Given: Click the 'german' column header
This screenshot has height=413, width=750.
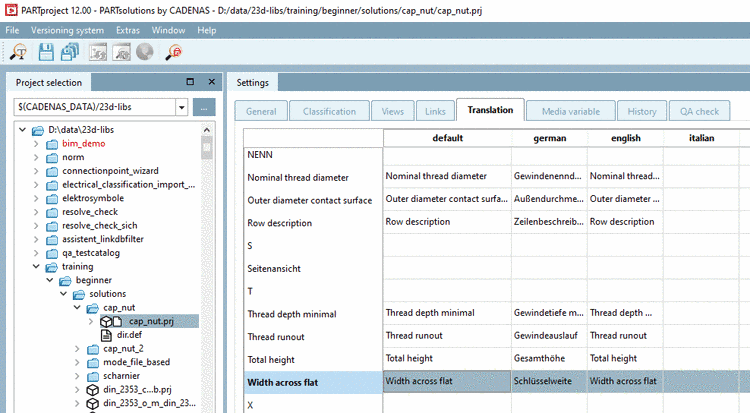Looking at the screenshot, I should coord(550,138).
